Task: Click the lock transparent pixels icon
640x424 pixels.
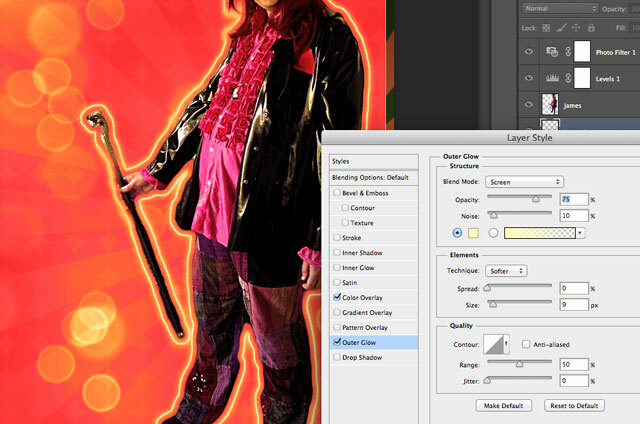Action: click(x=546, y=28)
